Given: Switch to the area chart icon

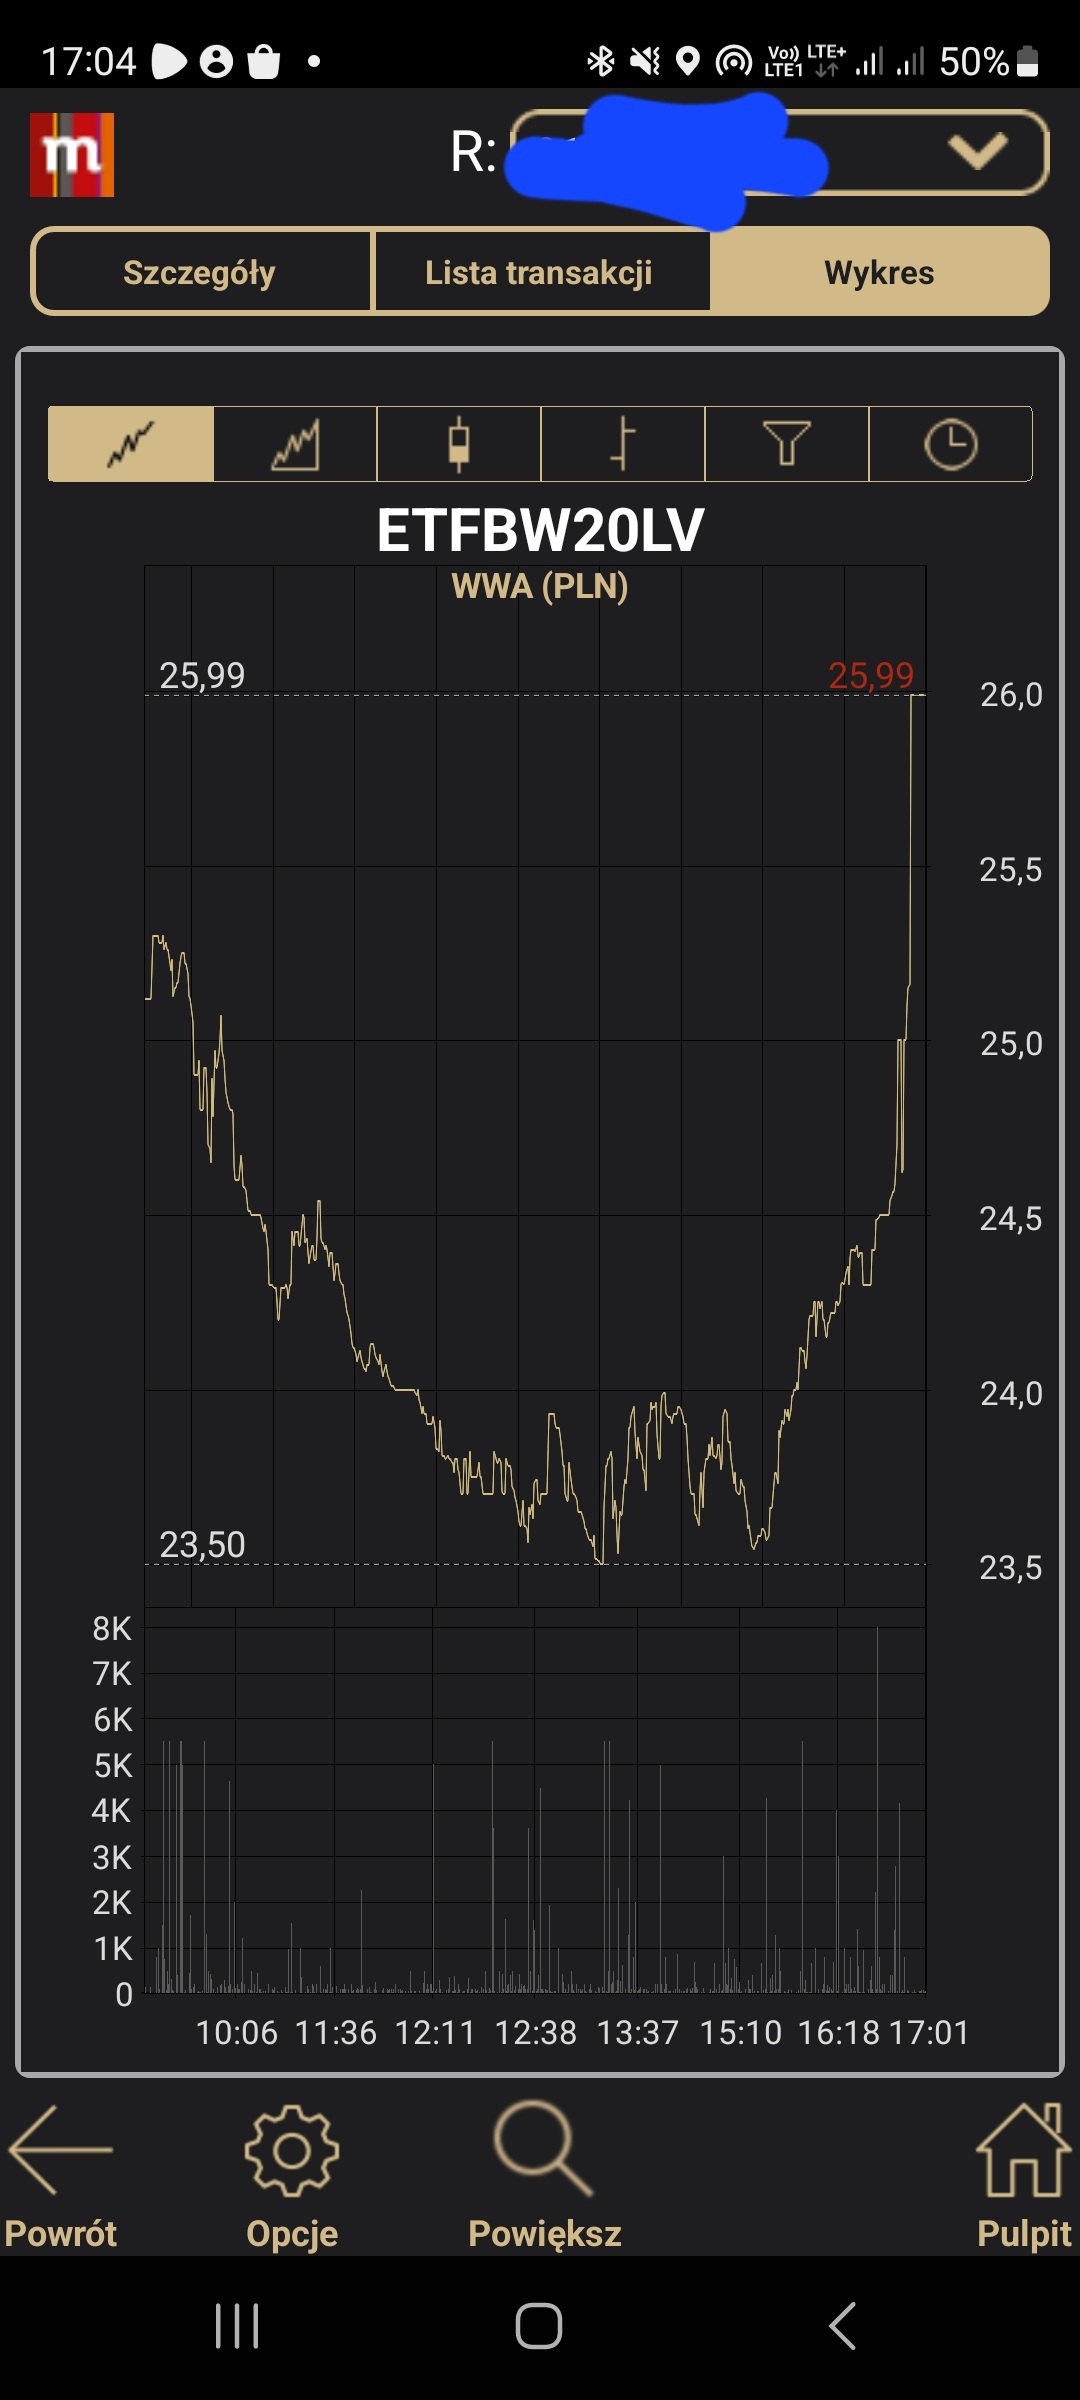Looking at the screenshot, I should (295, 444).
